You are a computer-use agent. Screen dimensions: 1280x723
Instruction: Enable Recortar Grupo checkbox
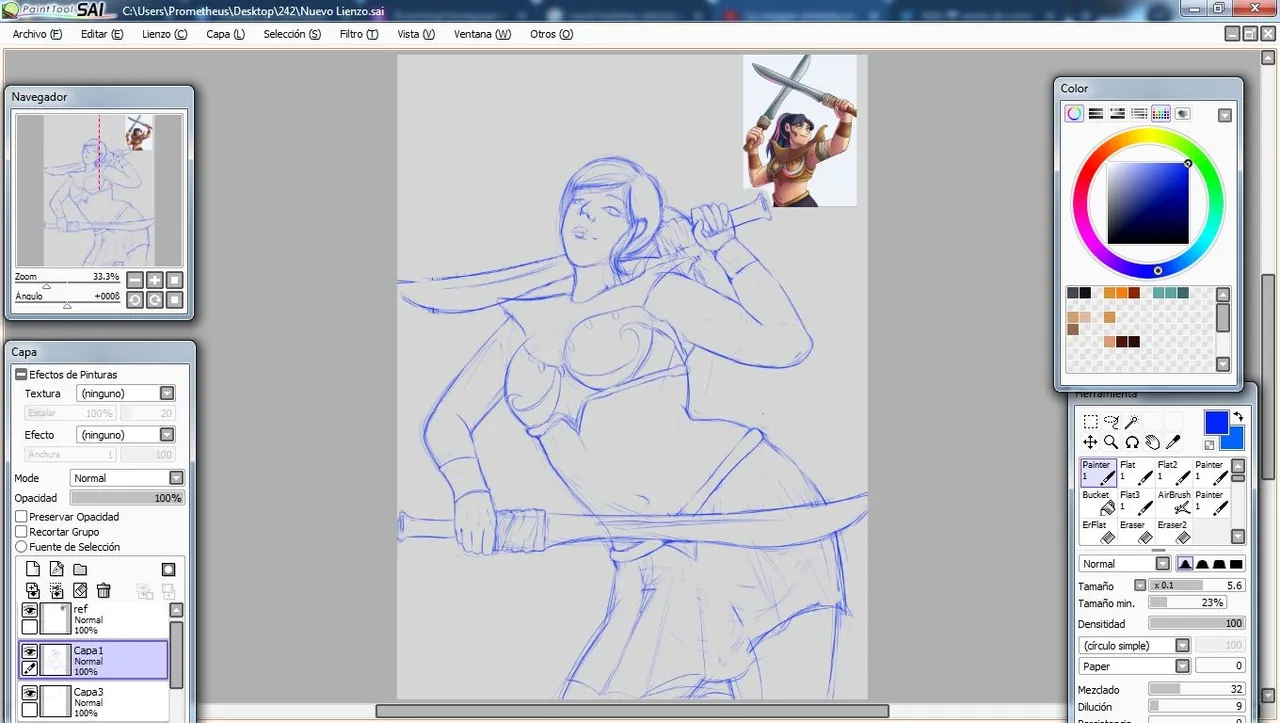(21, 532)
